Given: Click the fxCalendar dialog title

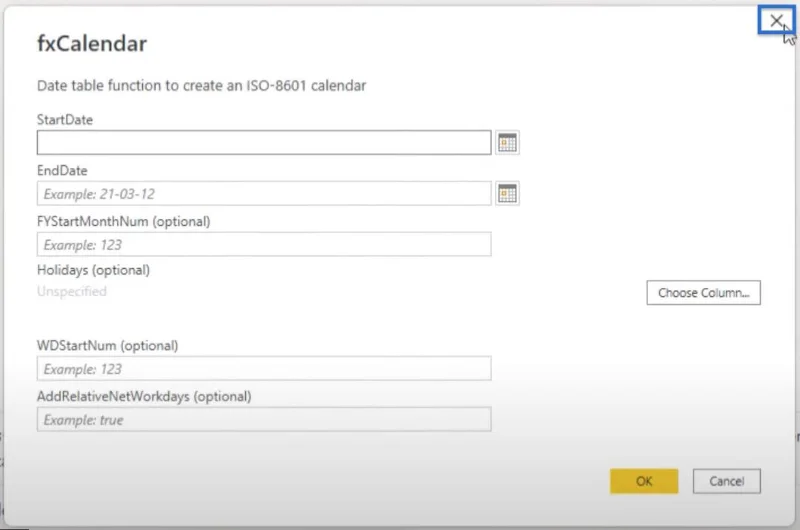Looking at the screenshot, I should click(x=92, y=43).
